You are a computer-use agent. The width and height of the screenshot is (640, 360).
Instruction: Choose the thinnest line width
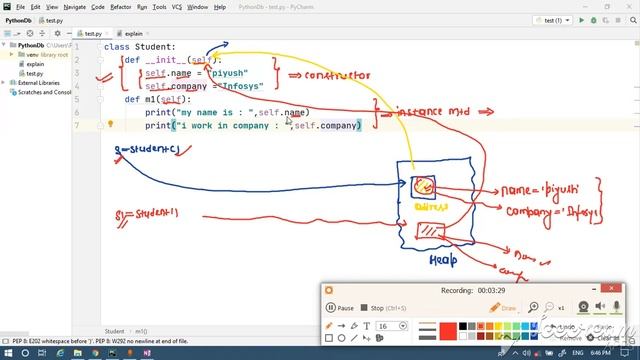(x=427, y=324)
